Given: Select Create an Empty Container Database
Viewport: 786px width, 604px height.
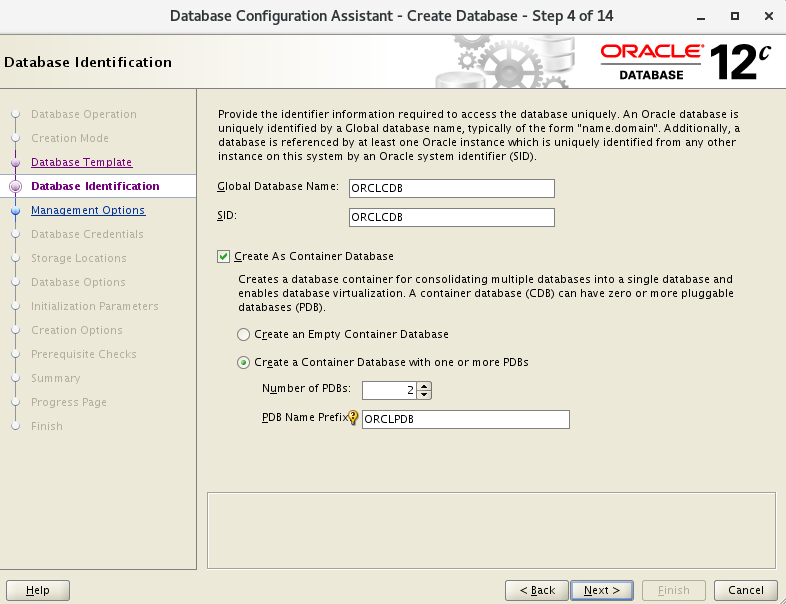Looking at the screenshot, I should coord(244,334).
